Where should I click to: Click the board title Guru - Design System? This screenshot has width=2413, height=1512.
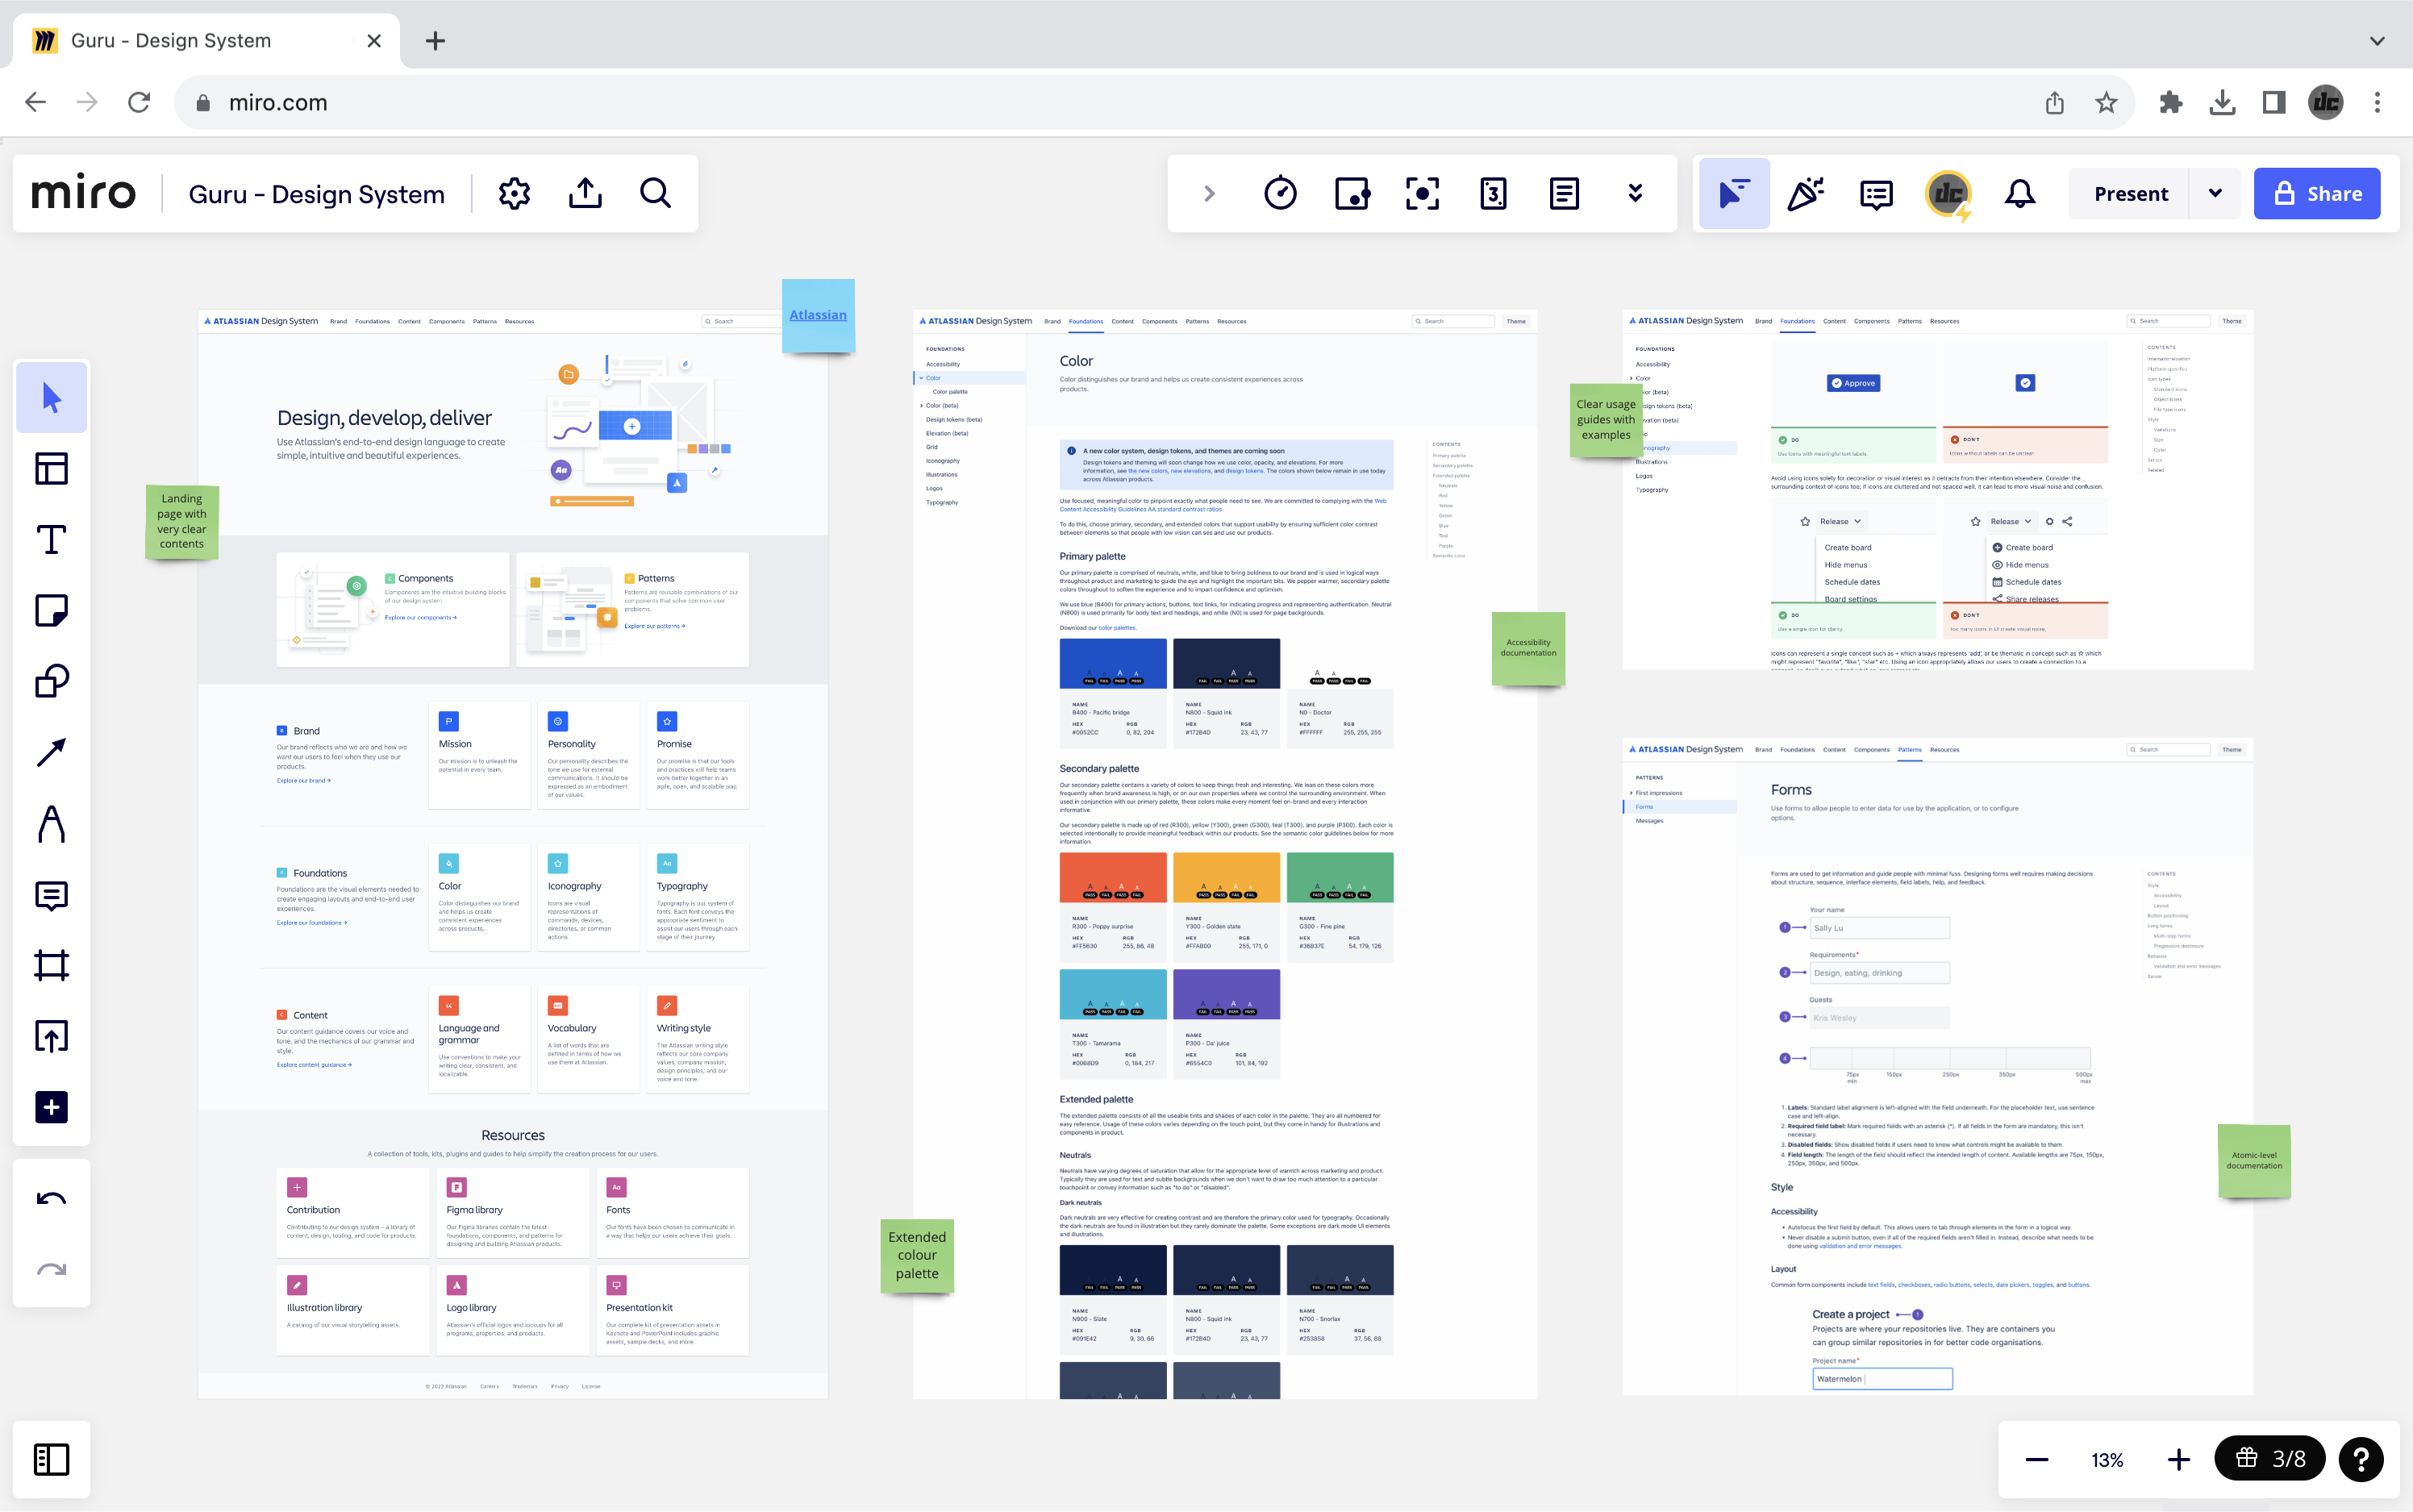coord(316,194)
